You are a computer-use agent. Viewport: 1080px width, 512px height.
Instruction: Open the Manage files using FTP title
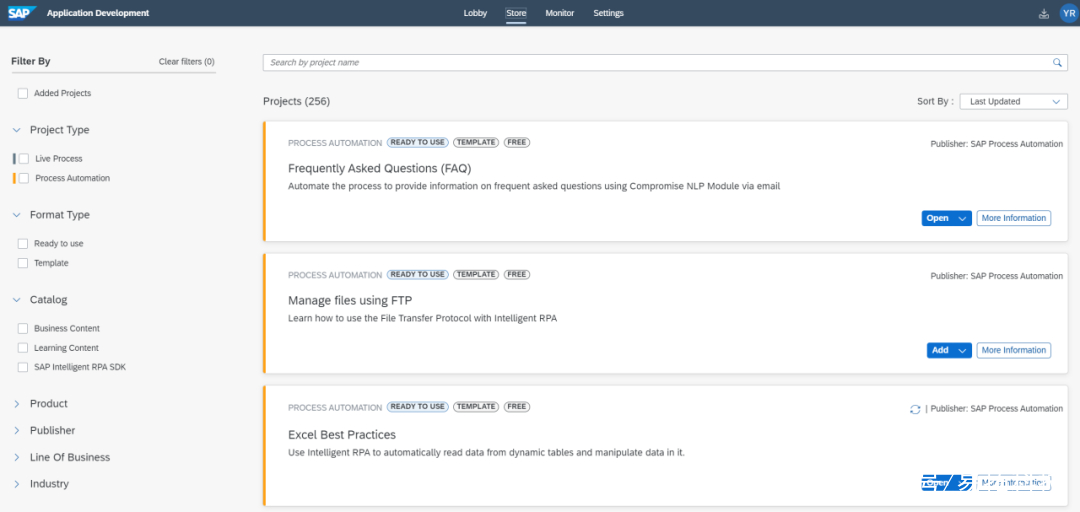click(x=350, y=300)
